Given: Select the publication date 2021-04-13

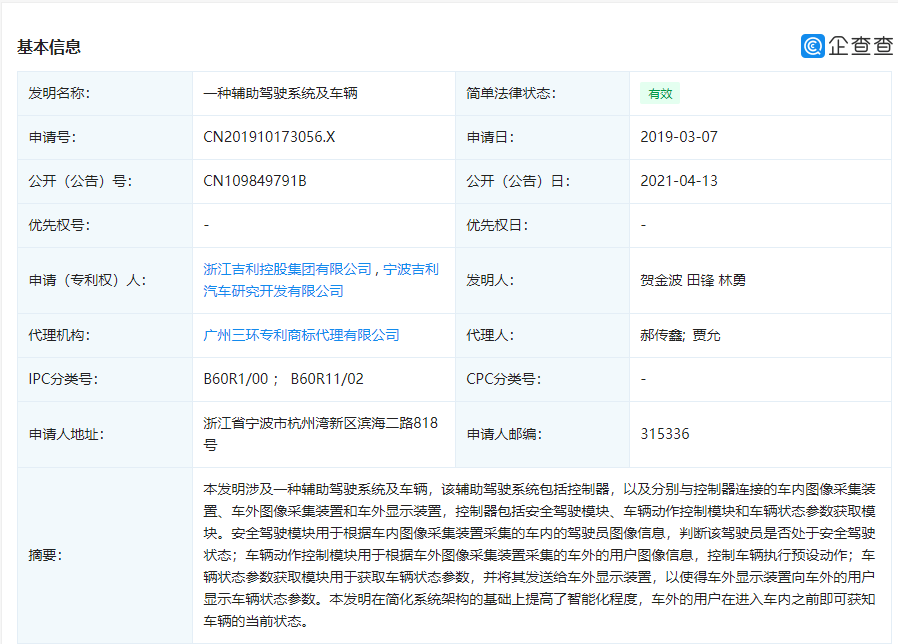Looking at the screenshot, I should pyautogui.click(x=679, y=181).
